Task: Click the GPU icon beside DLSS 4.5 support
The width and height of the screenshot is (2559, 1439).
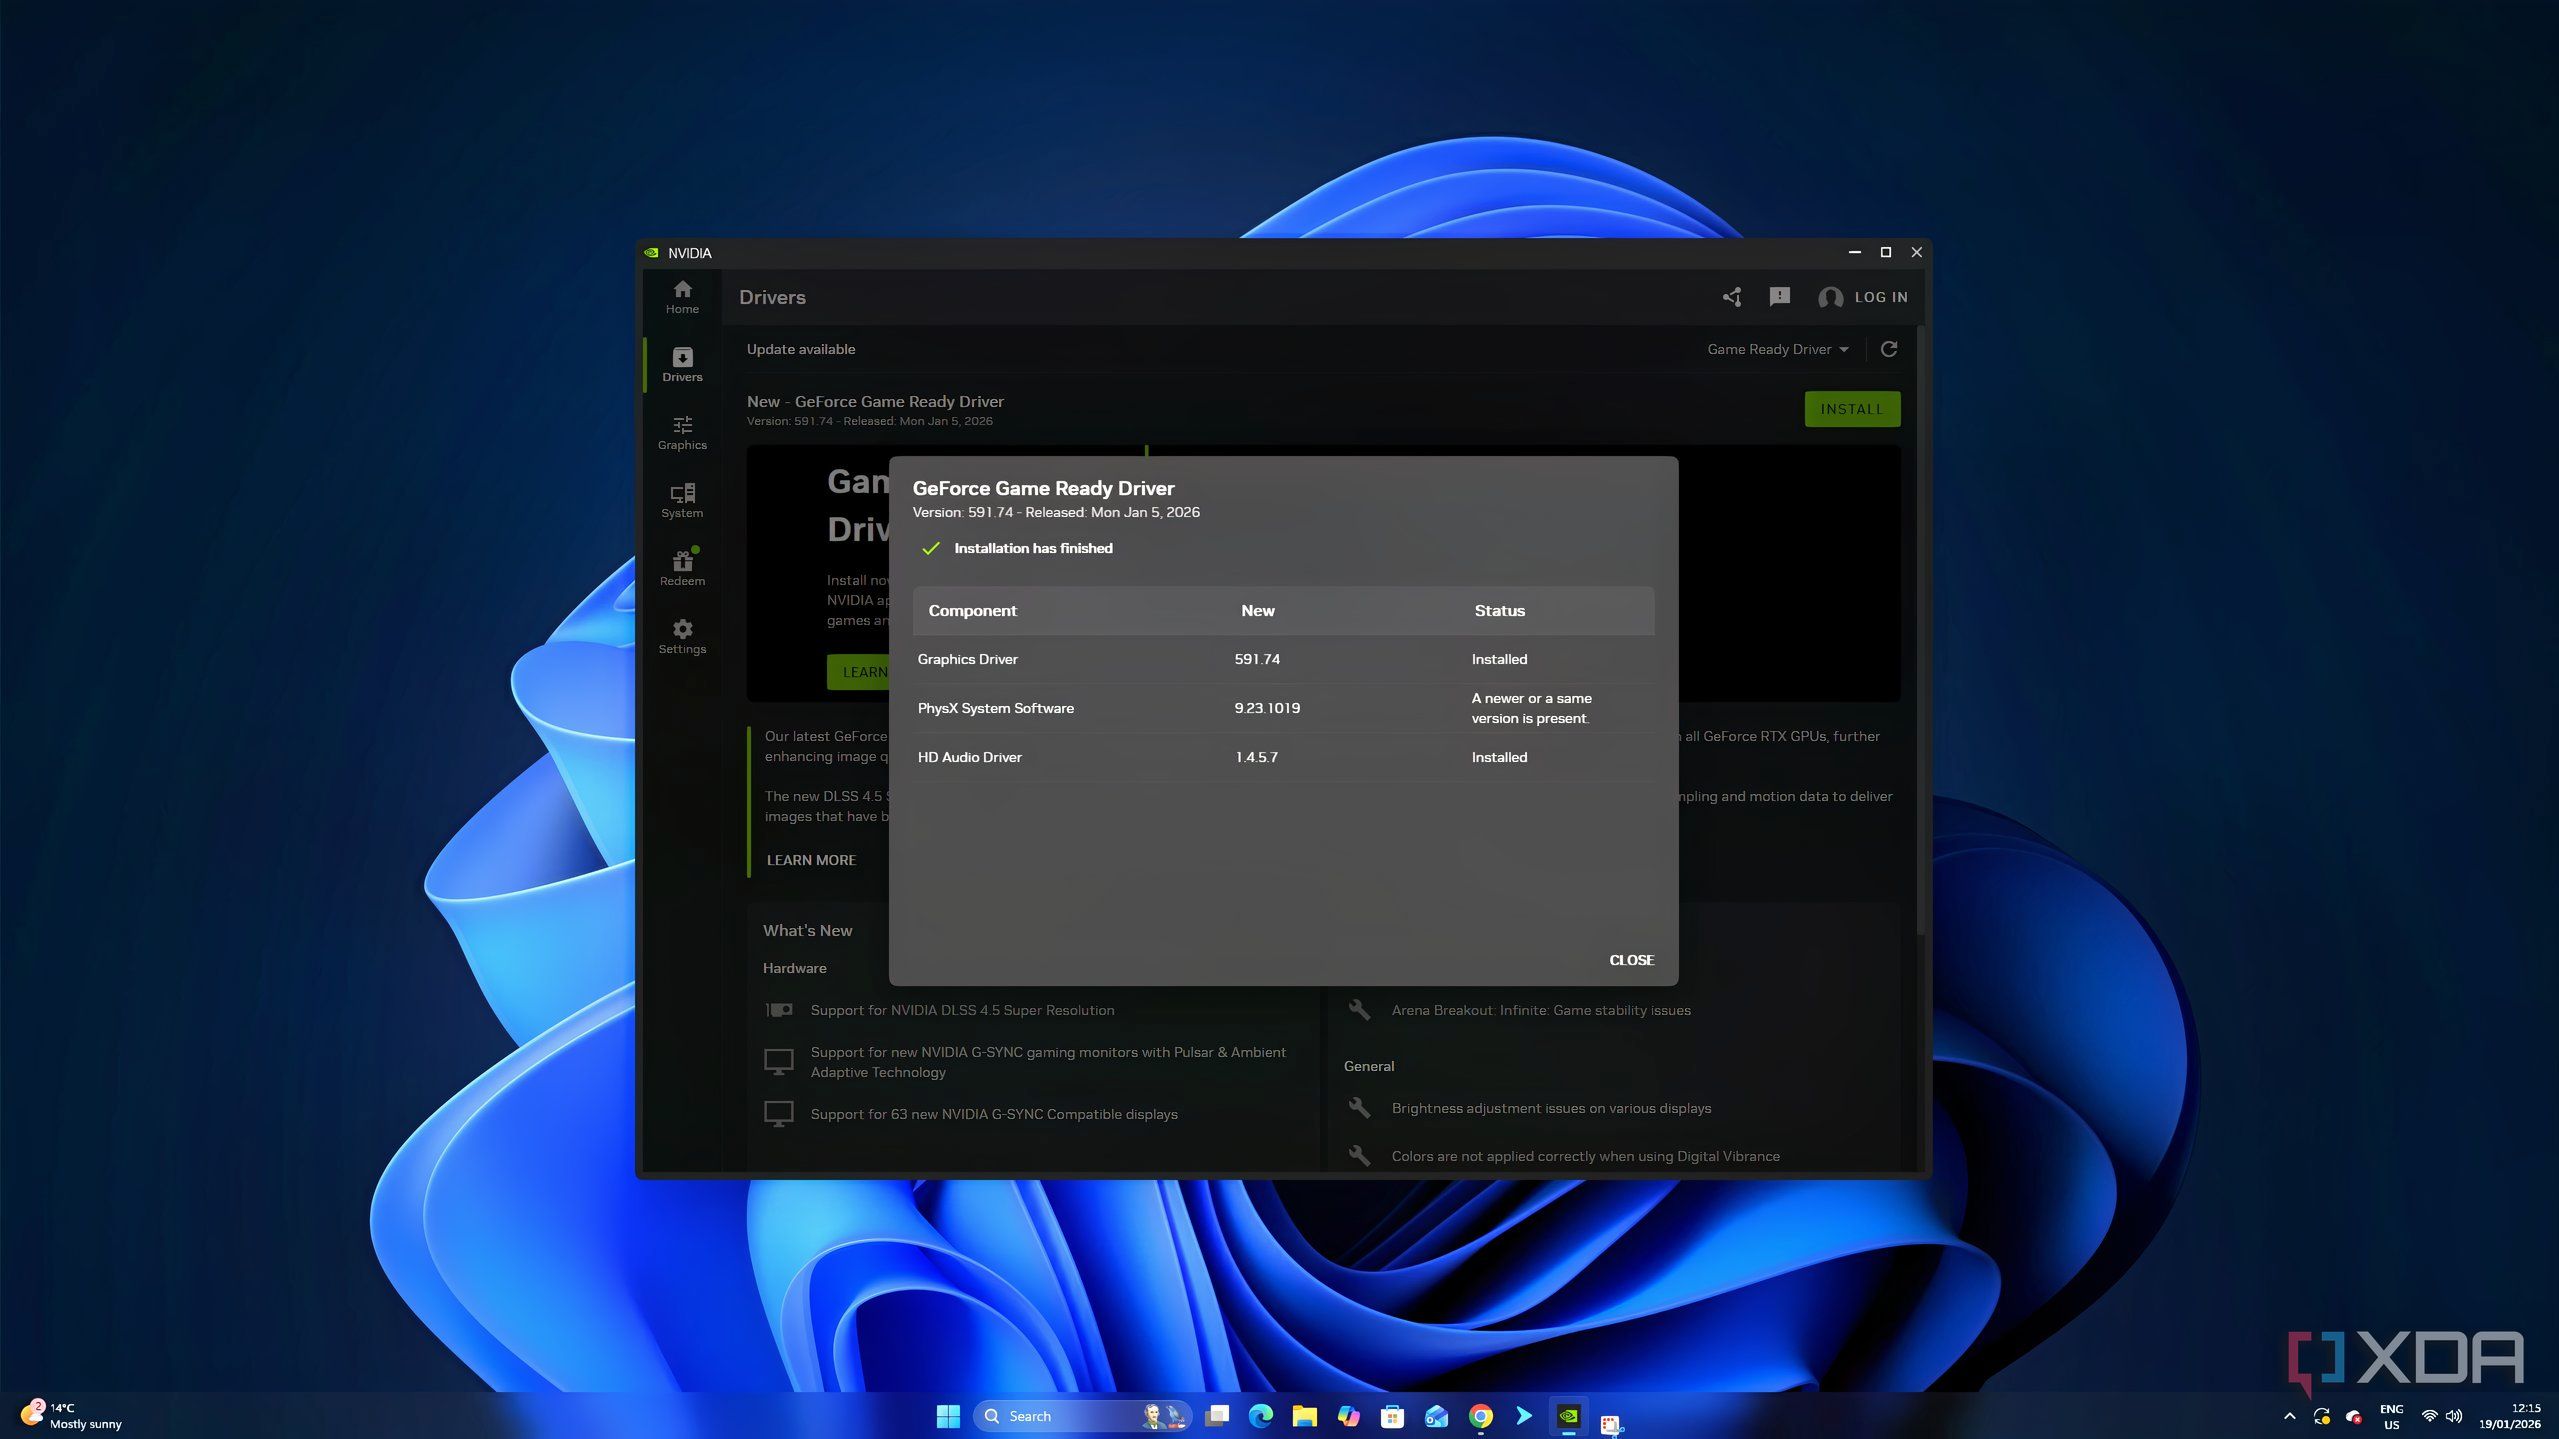Action: coord(778,1010)
